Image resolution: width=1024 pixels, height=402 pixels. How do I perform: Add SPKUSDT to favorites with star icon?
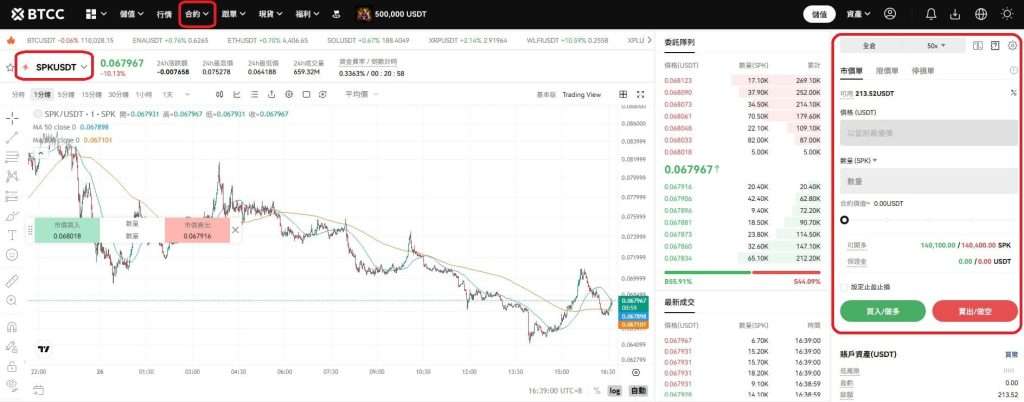(x=9, y=67)
